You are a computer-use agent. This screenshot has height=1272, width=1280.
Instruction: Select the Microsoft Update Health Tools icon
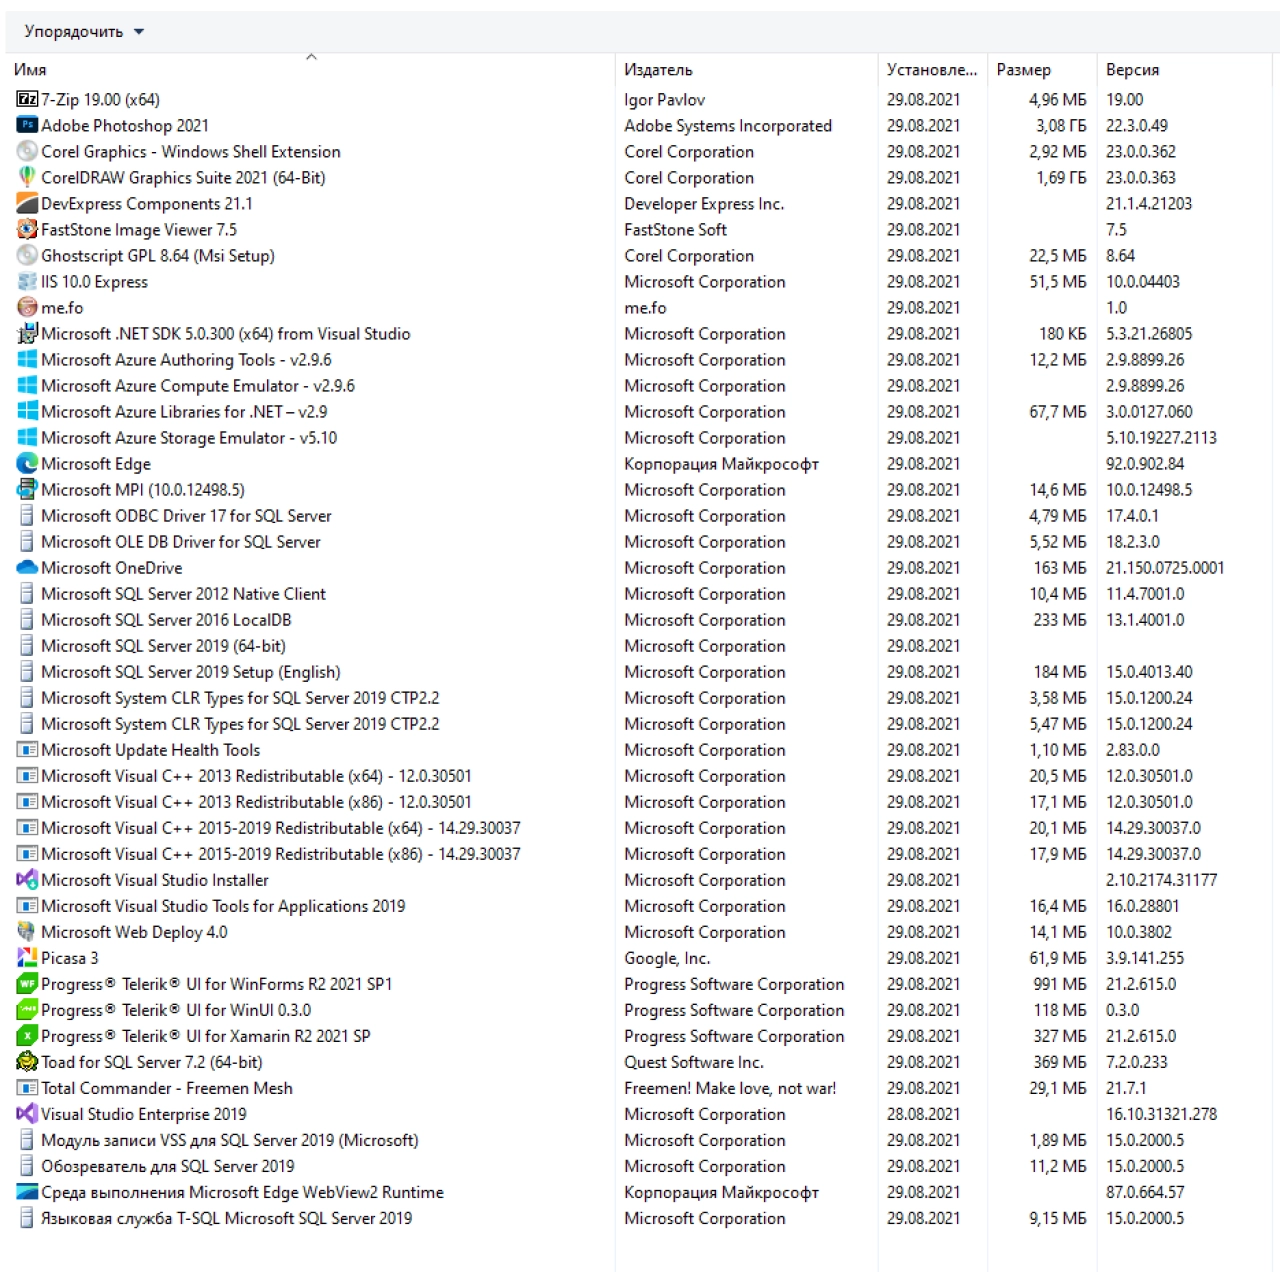pyautogui.click(x=27, y=749)
